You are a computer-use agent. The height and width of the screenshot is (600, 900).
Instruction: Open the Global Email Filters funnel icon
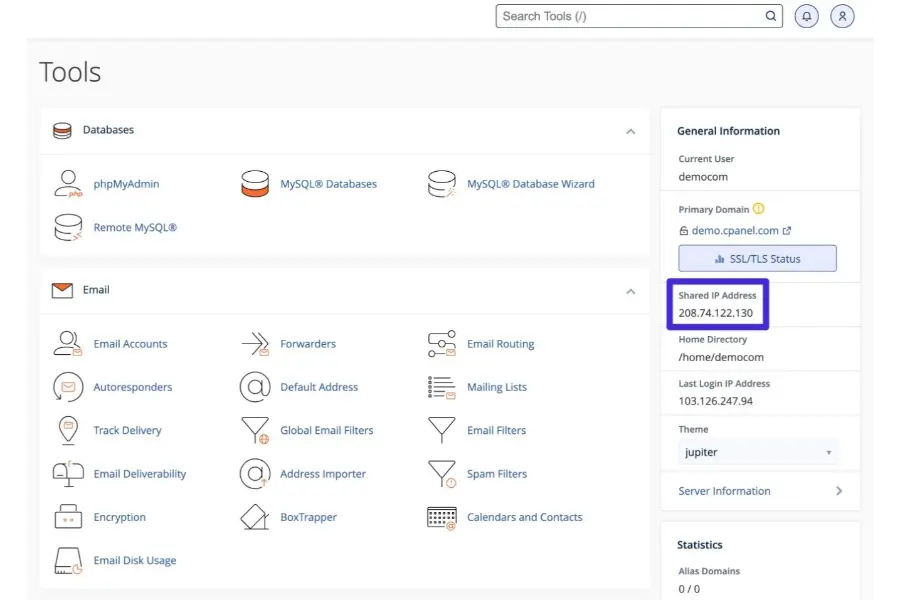pyautogui.click(x=255, y=430)
